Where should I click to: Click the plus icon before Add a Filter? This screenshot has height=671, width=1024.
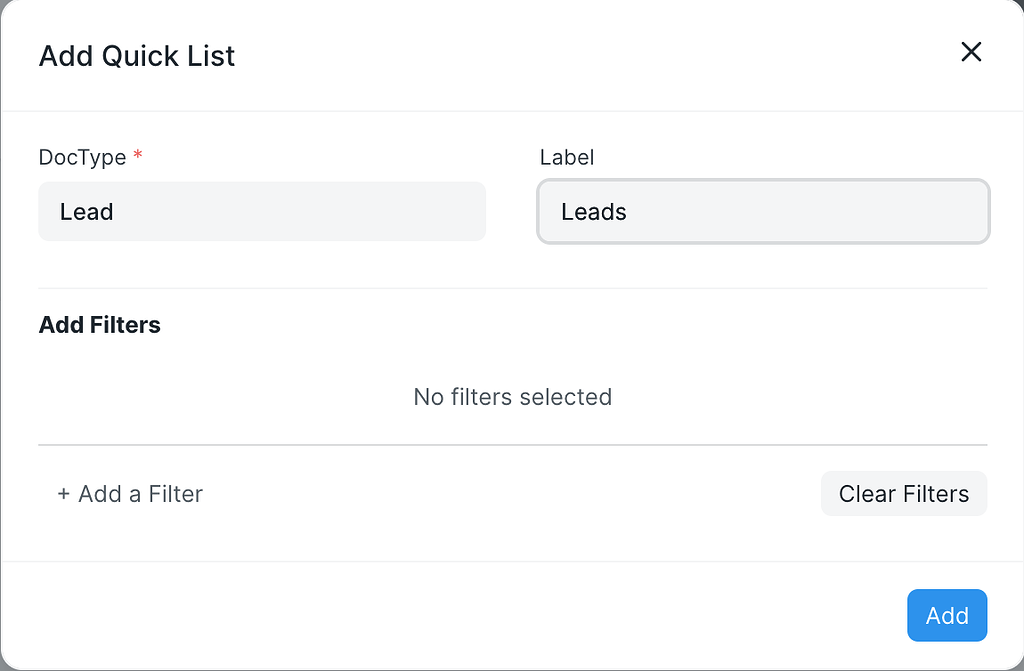63,493
